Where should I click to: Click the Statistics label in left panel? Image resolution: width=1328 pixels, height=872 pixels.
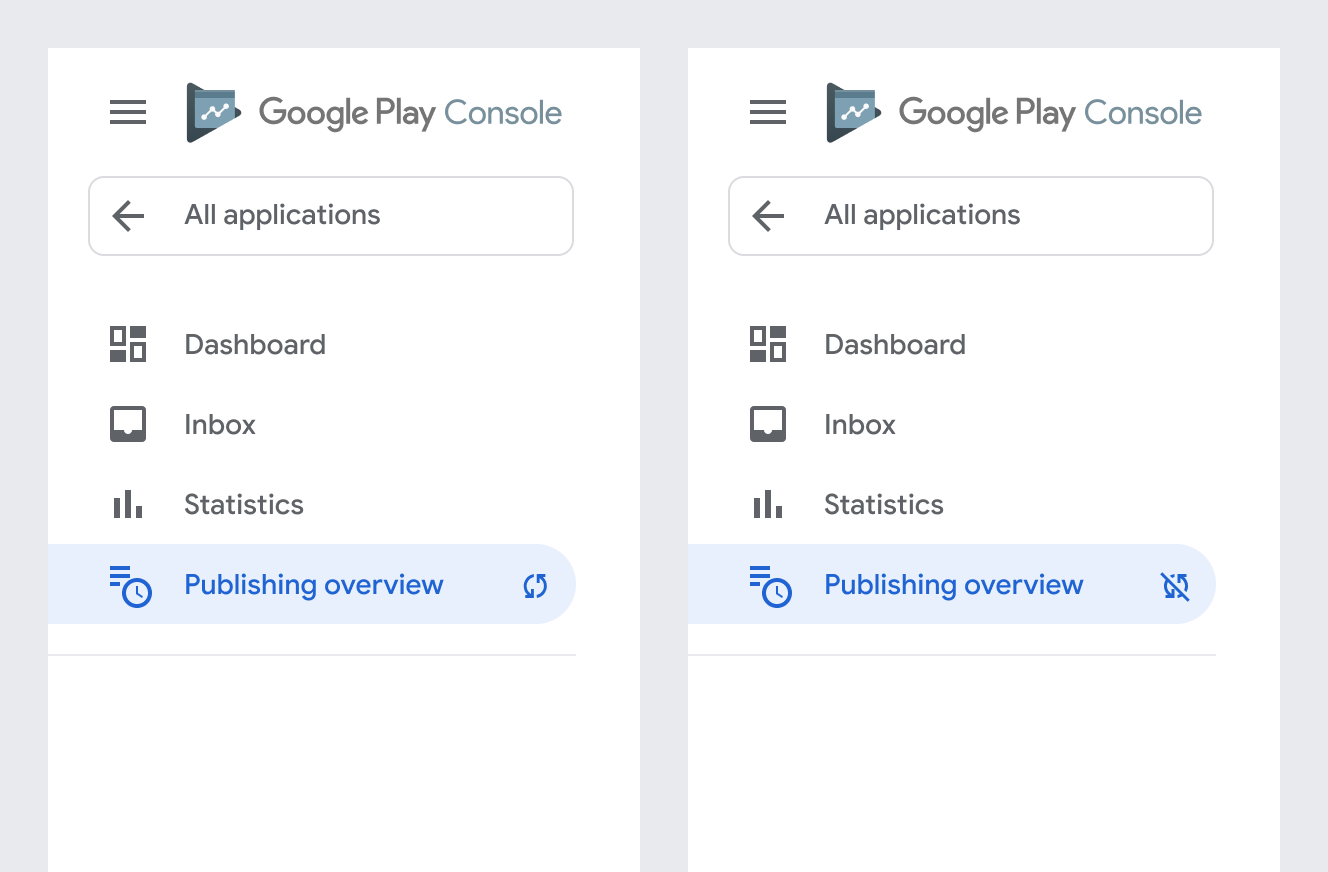244,505
